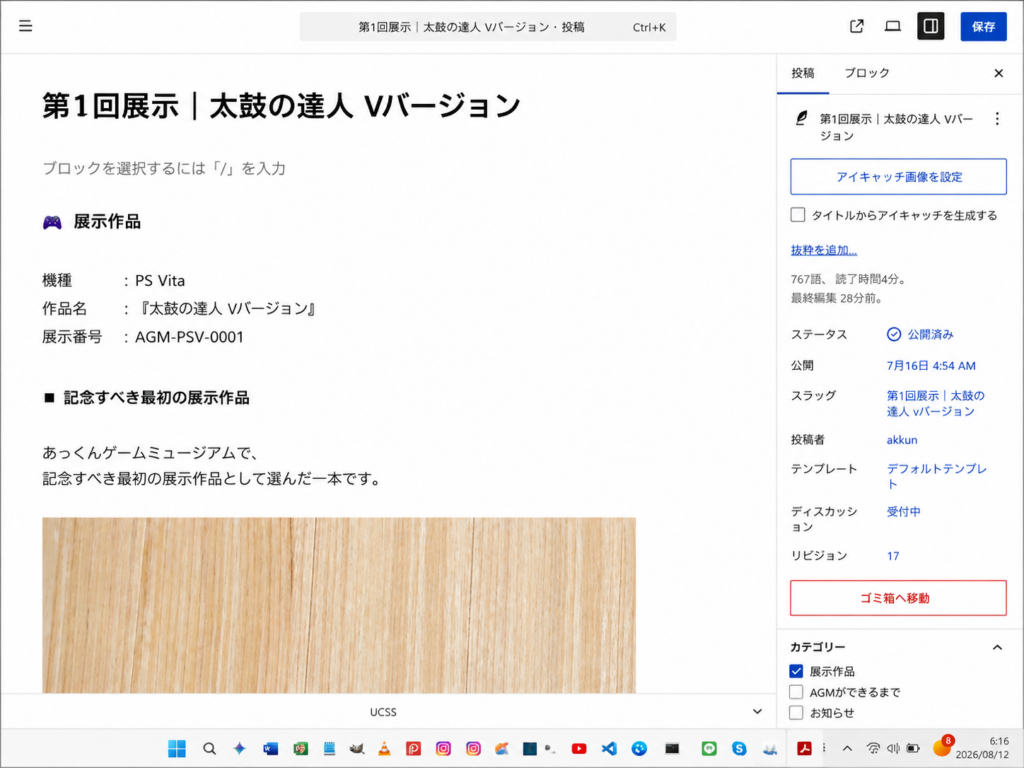The image size is (1024, 768).
Task: Close the settings sidebar with X
Action: click(998, 73)
